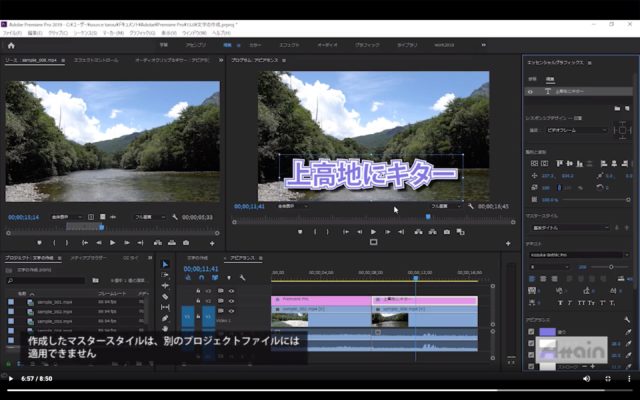Switch to the Effect Controls tab
This screenshot has height=400, width=640.
click(96, 60)
